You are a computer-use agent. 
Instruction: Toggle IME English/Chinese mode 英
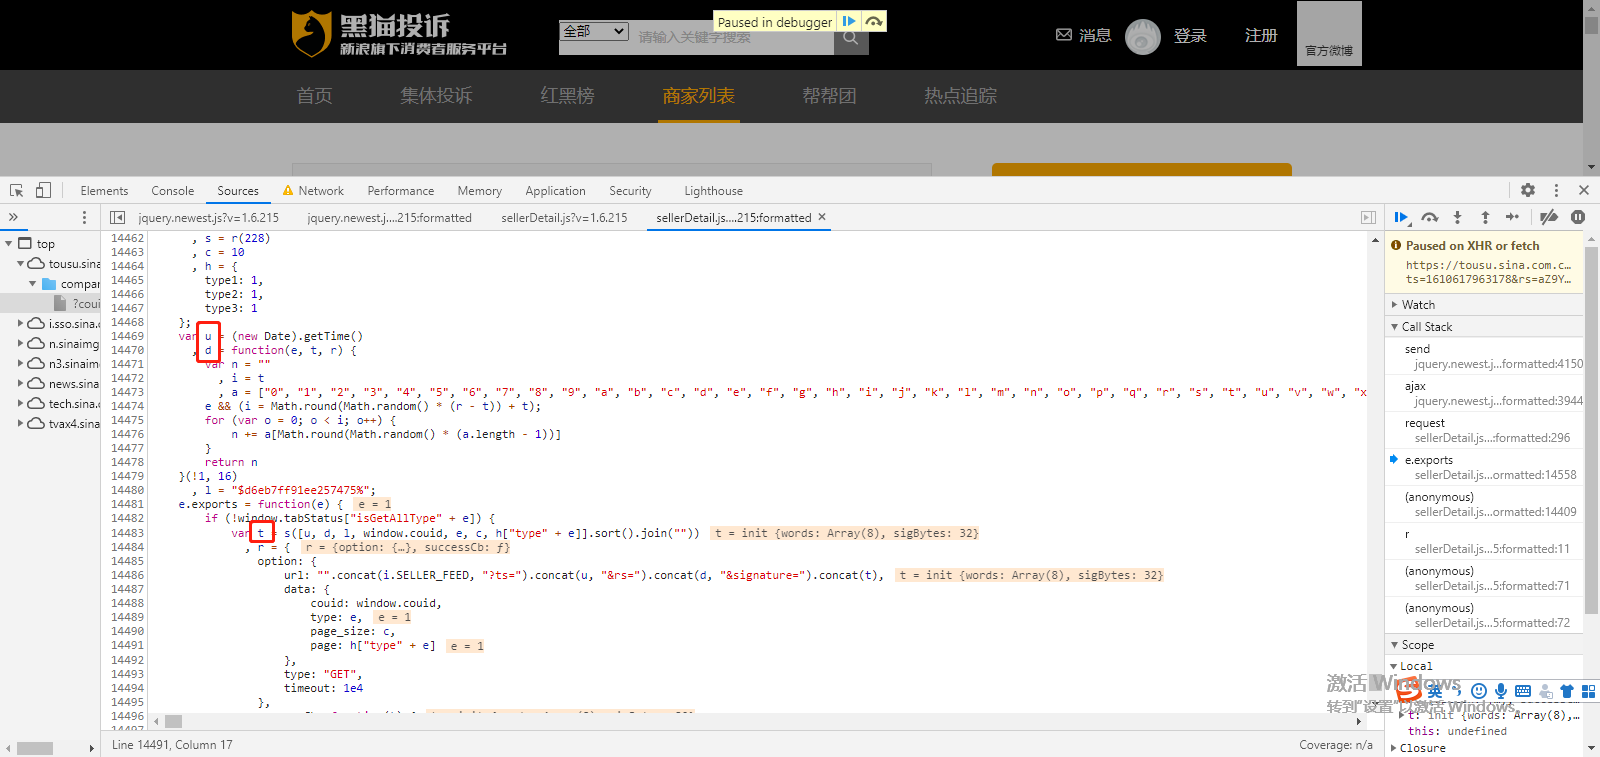click(x=1435, y=691)
